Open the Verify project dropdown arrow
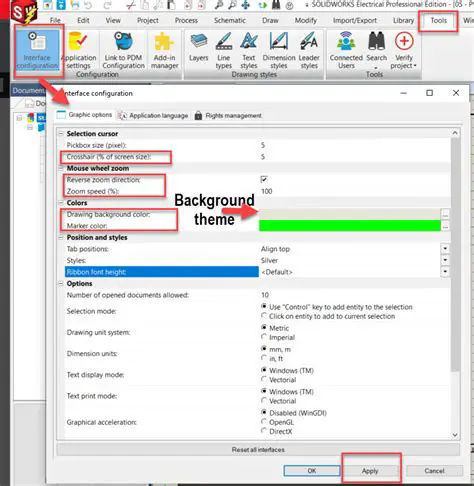The image size is (474, 486). 415,66
